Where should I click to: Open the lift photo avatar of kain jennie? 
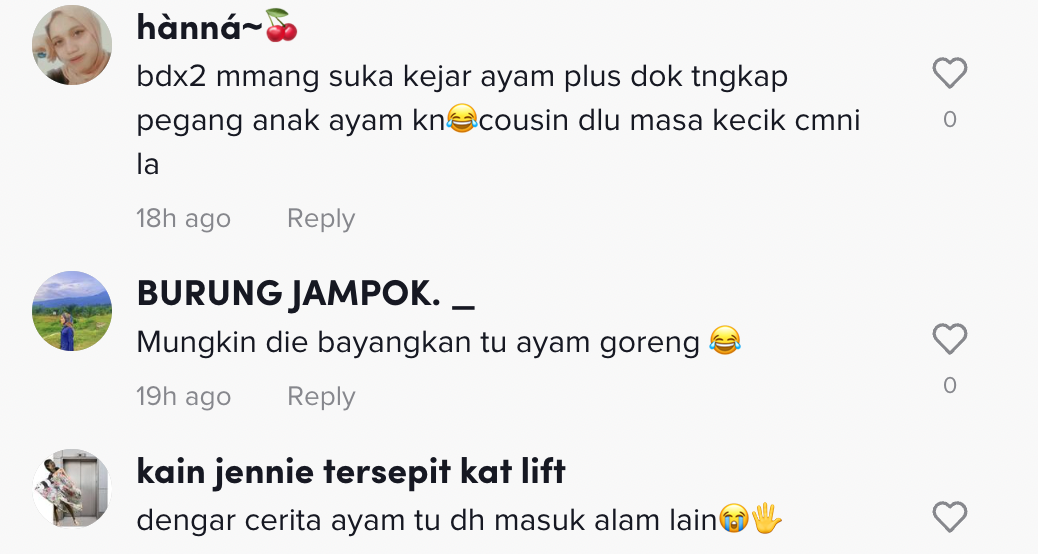click(x=71, y=488)
